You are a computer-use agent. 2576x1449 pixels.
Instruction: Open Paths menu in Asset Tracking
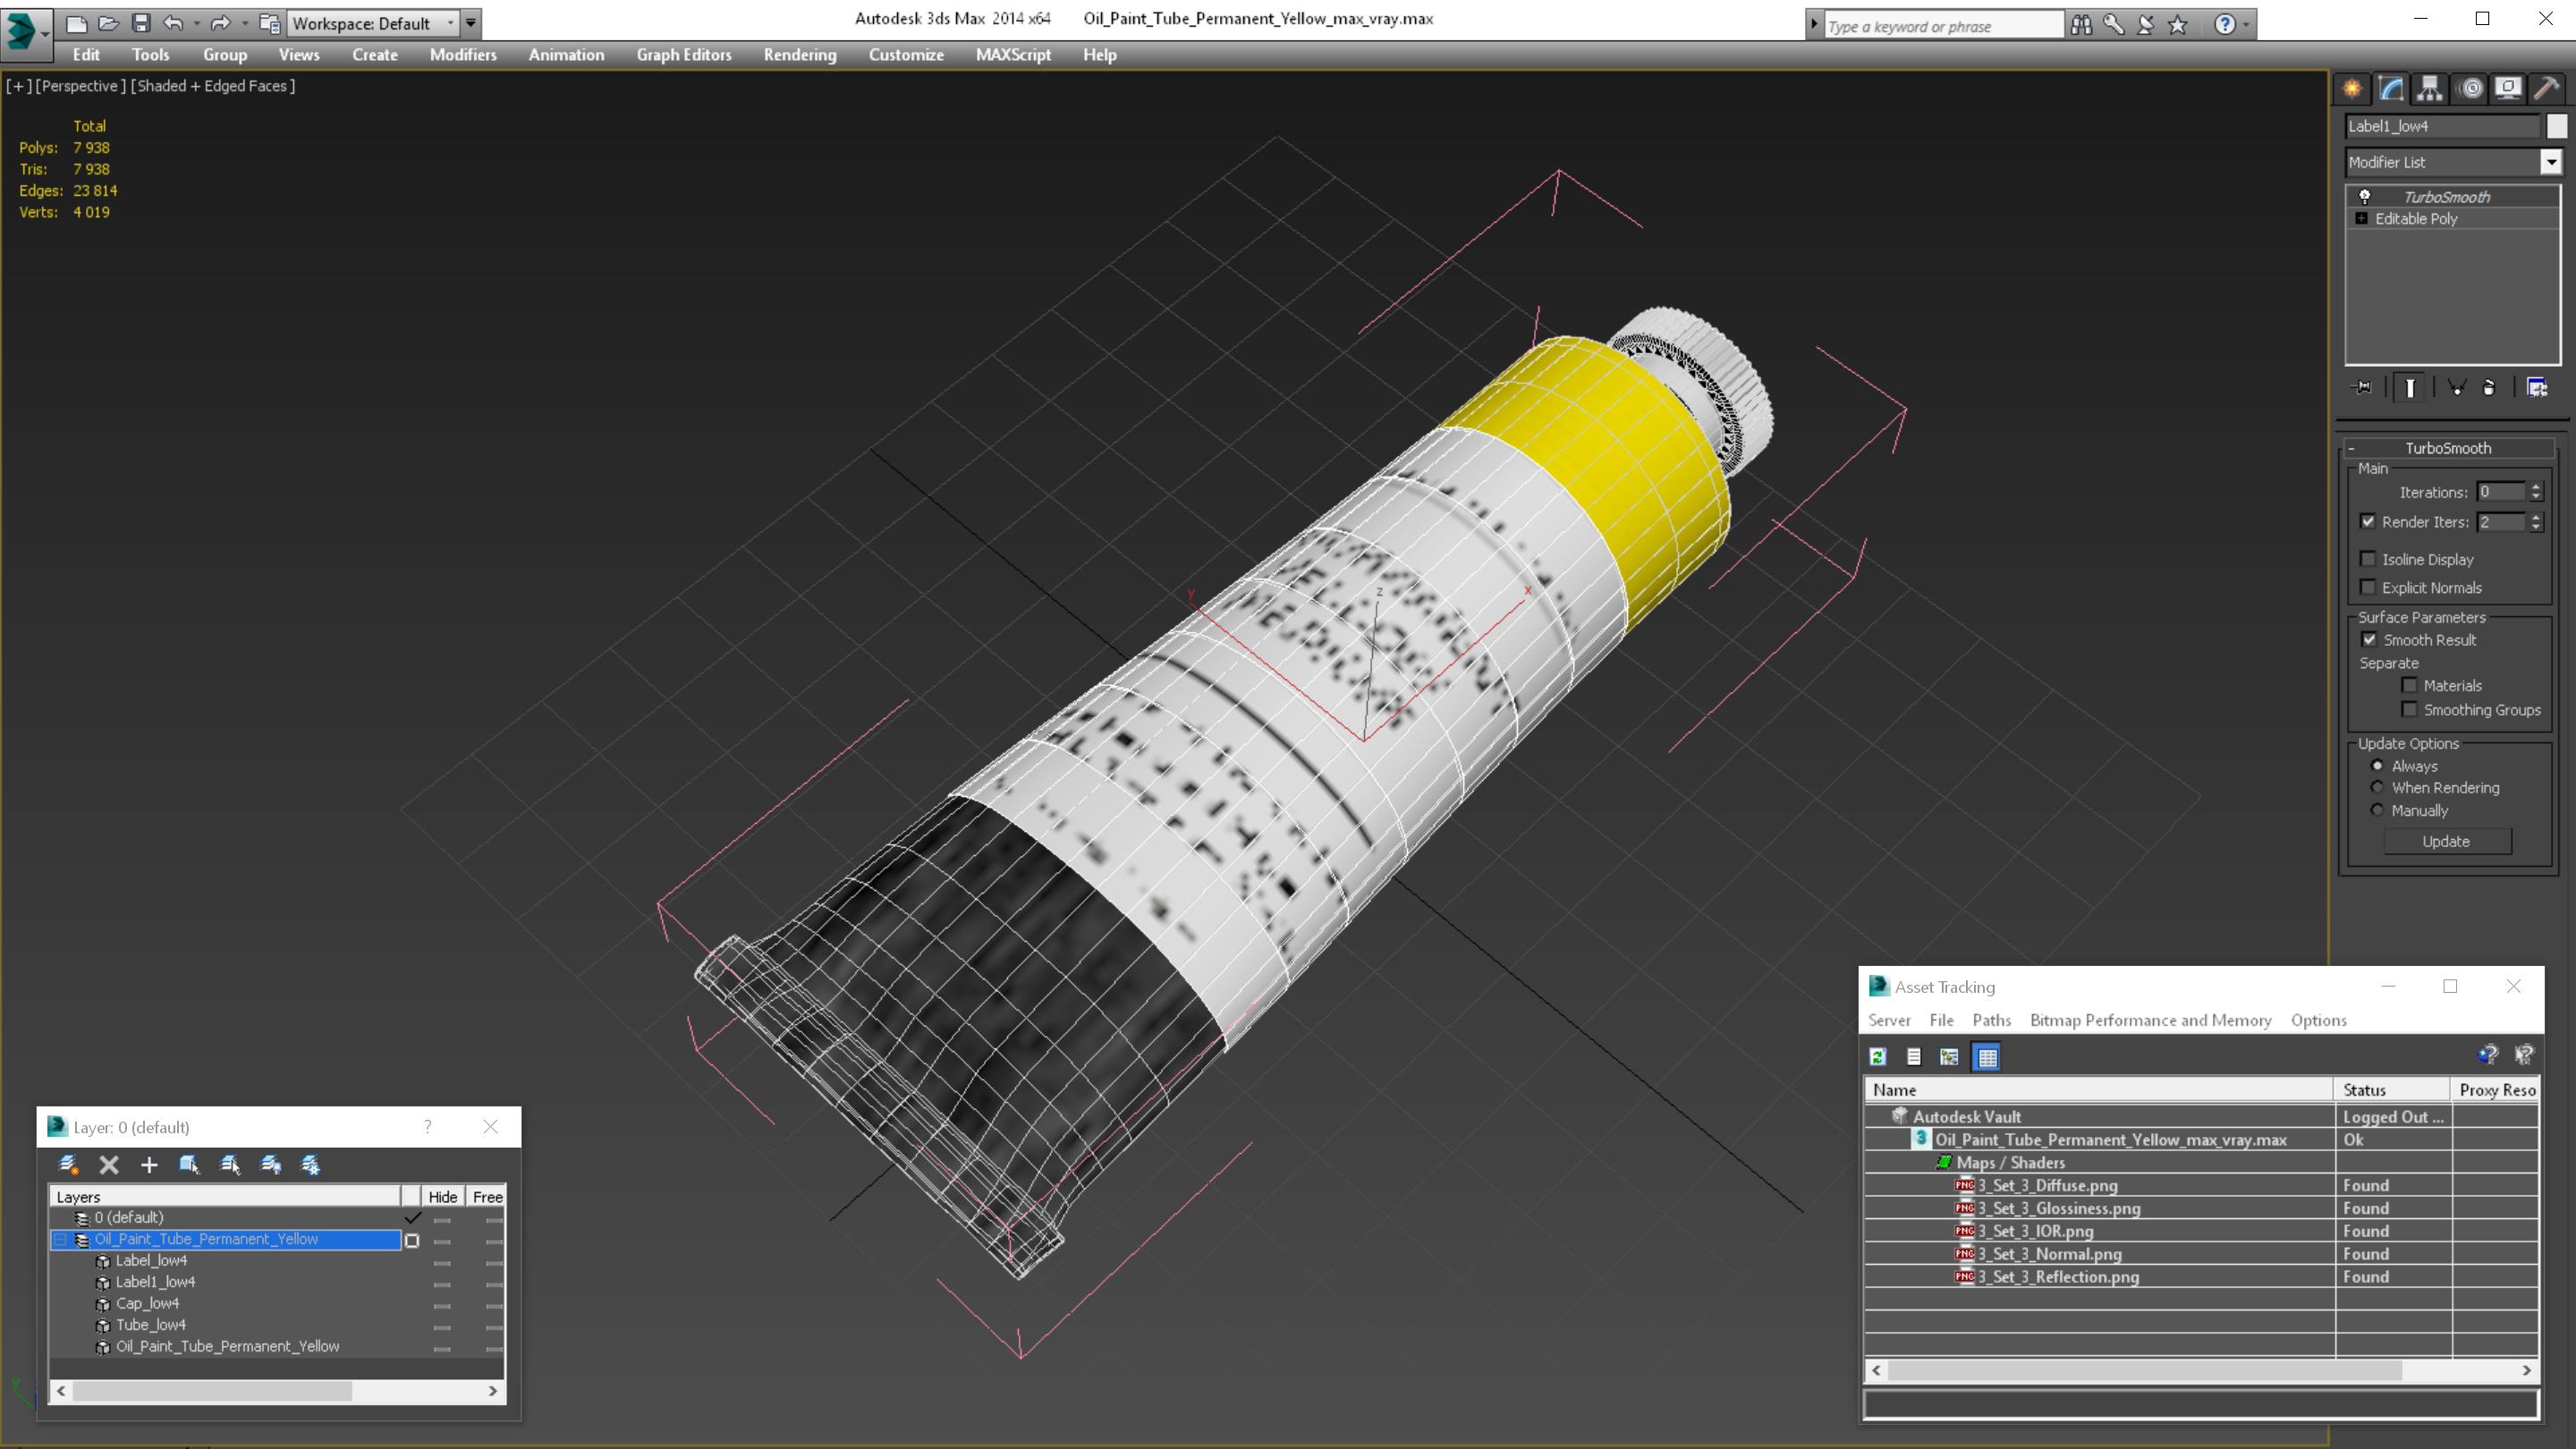click(x=1991, y=1020)
